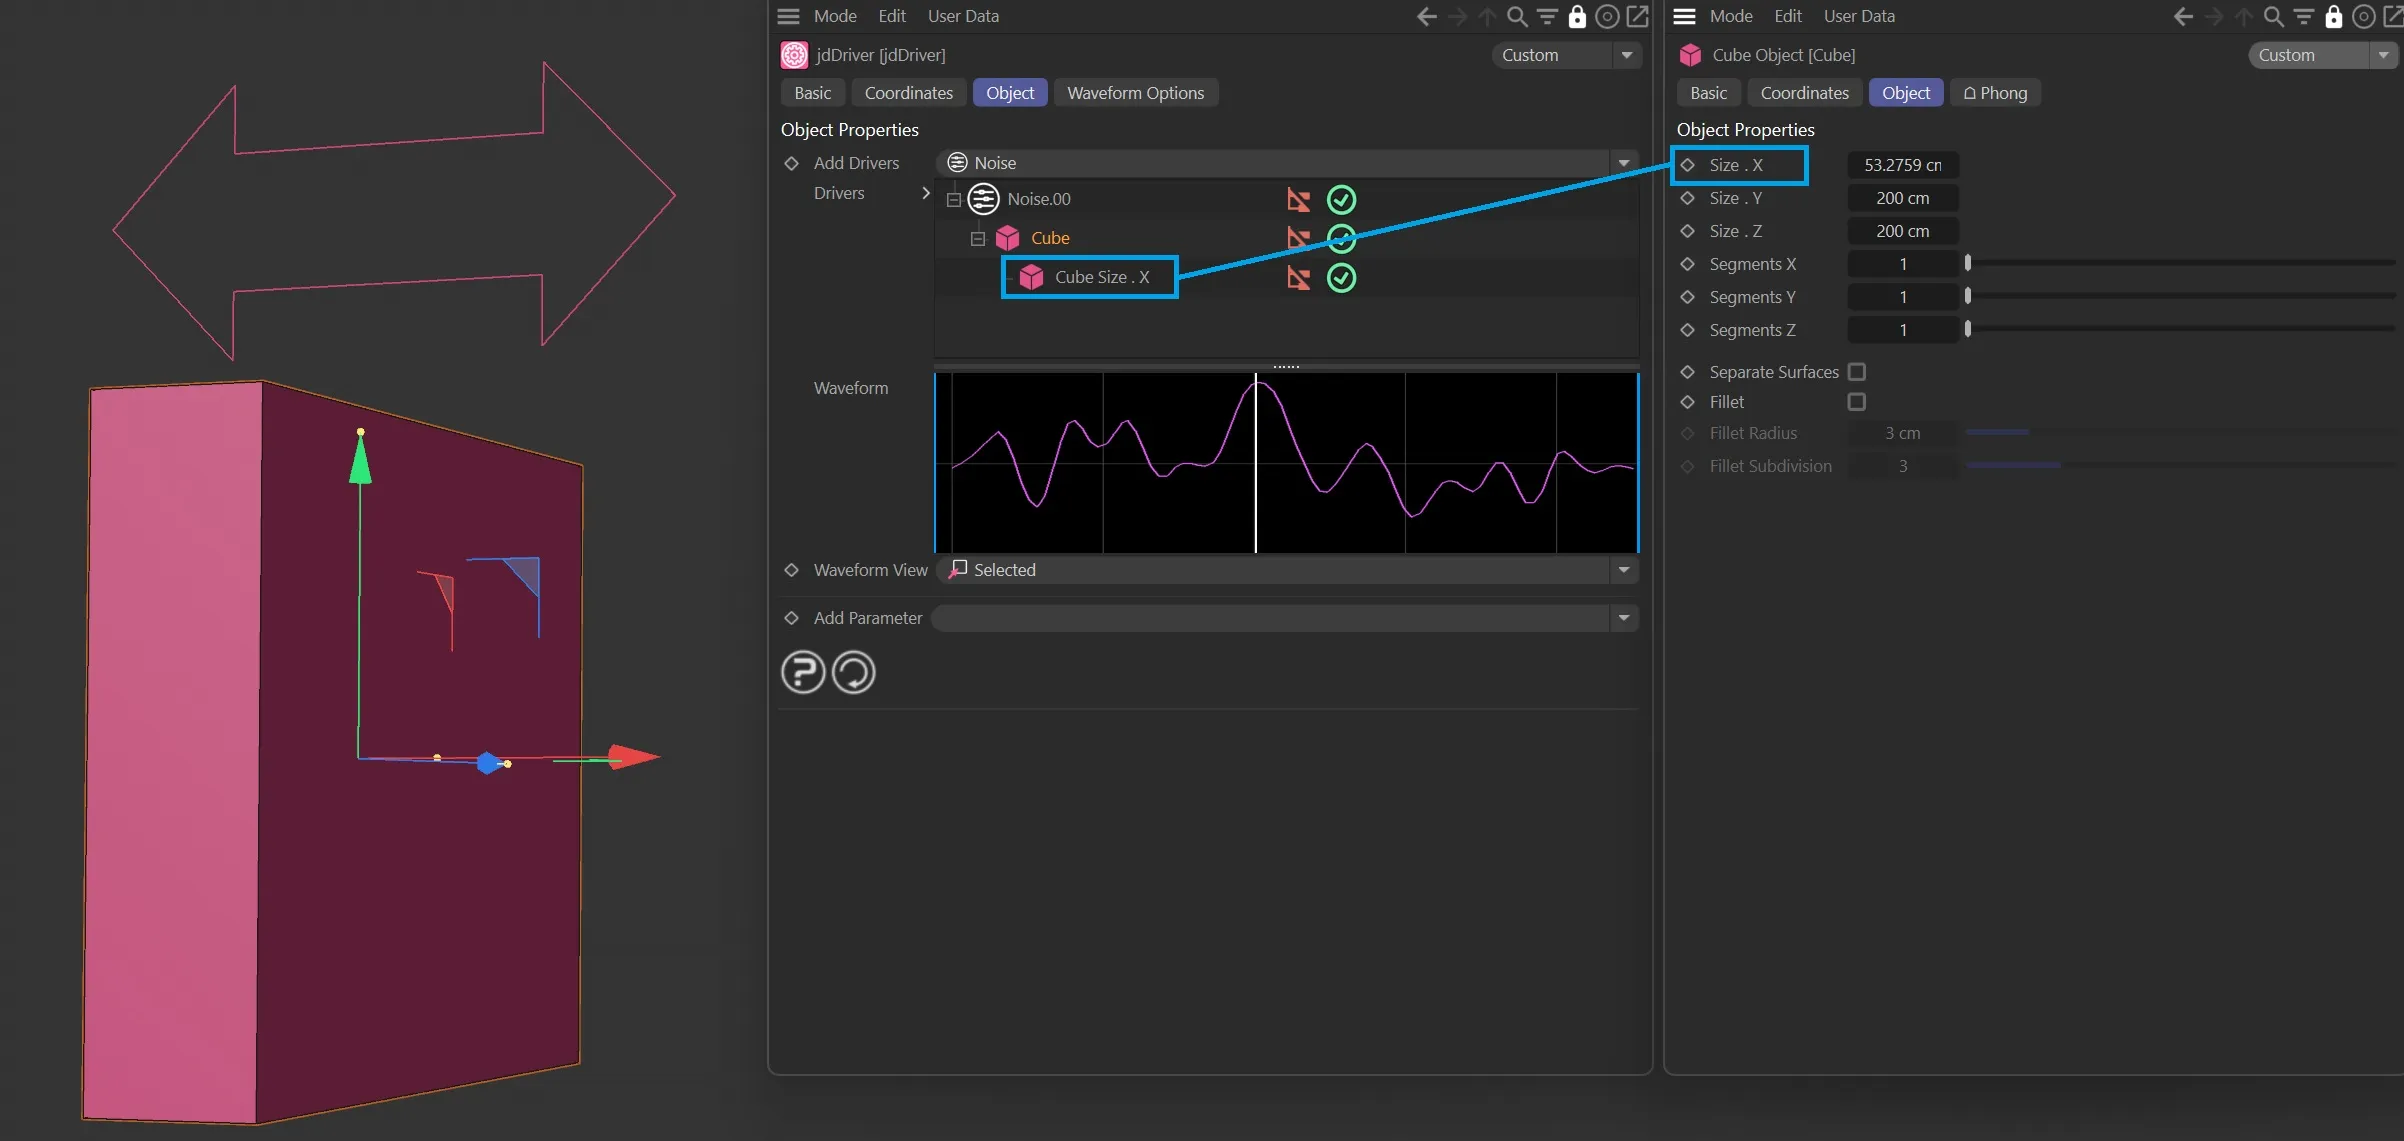
Task: Click the Size . Y value field
Action: coord(1902,198)
